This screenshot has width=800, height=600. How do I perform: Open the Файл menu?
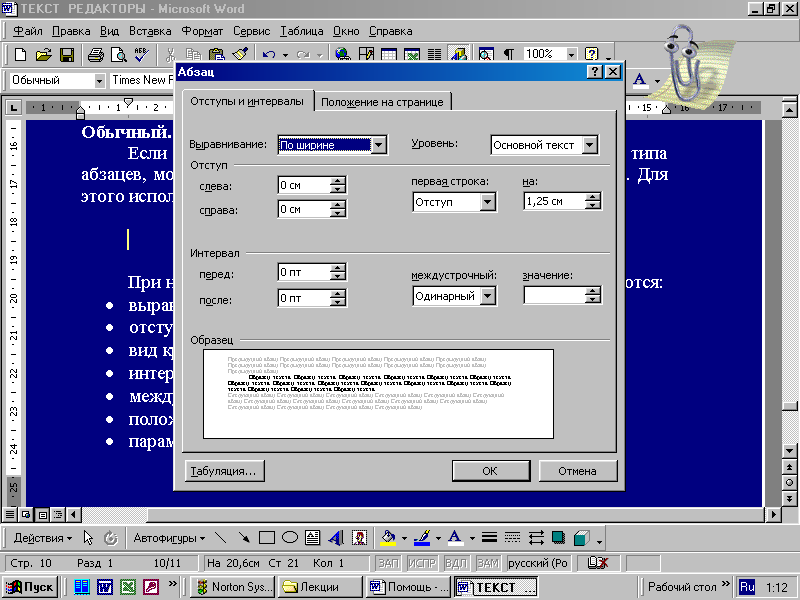click(x=28, y=31)
